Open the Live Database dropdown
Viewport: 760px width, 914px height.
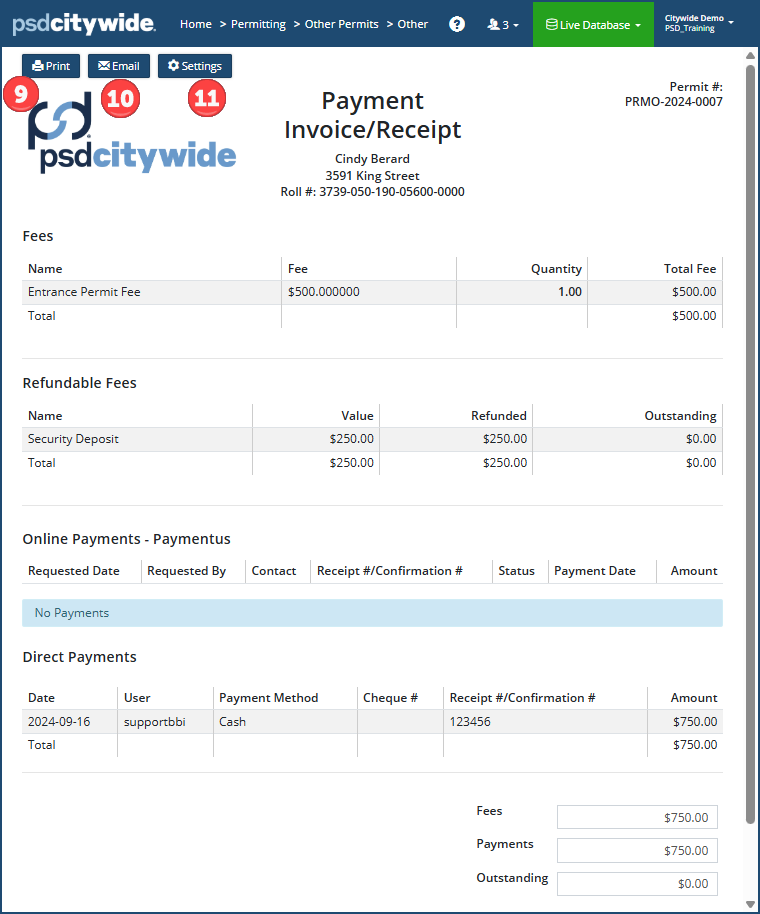[593, 24]
